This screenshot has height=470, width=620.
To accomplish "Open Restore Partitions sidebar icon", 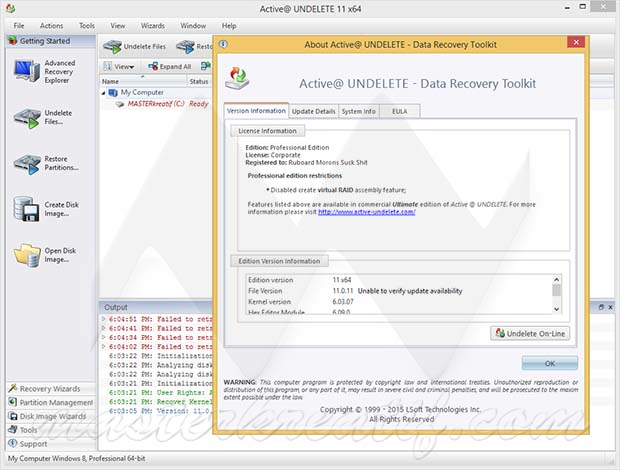I will pyautogui.click(x=26, y=164).
